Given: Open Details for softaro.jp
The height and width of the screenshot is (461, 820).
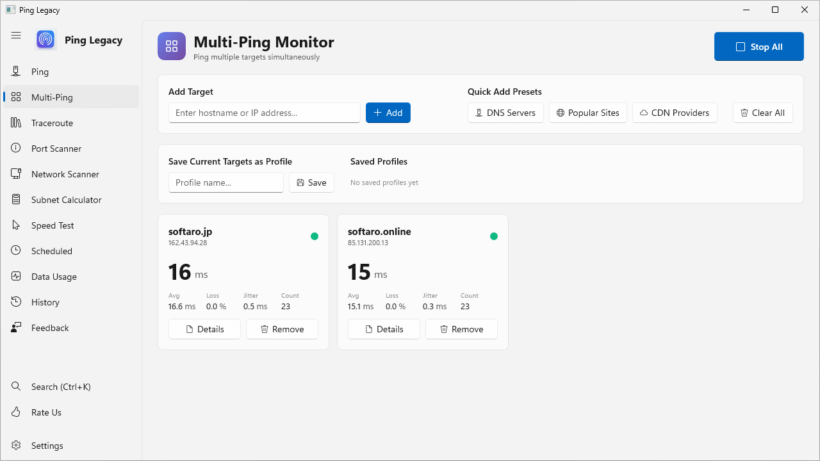Looking at the screenshot, I should point(204,329).
